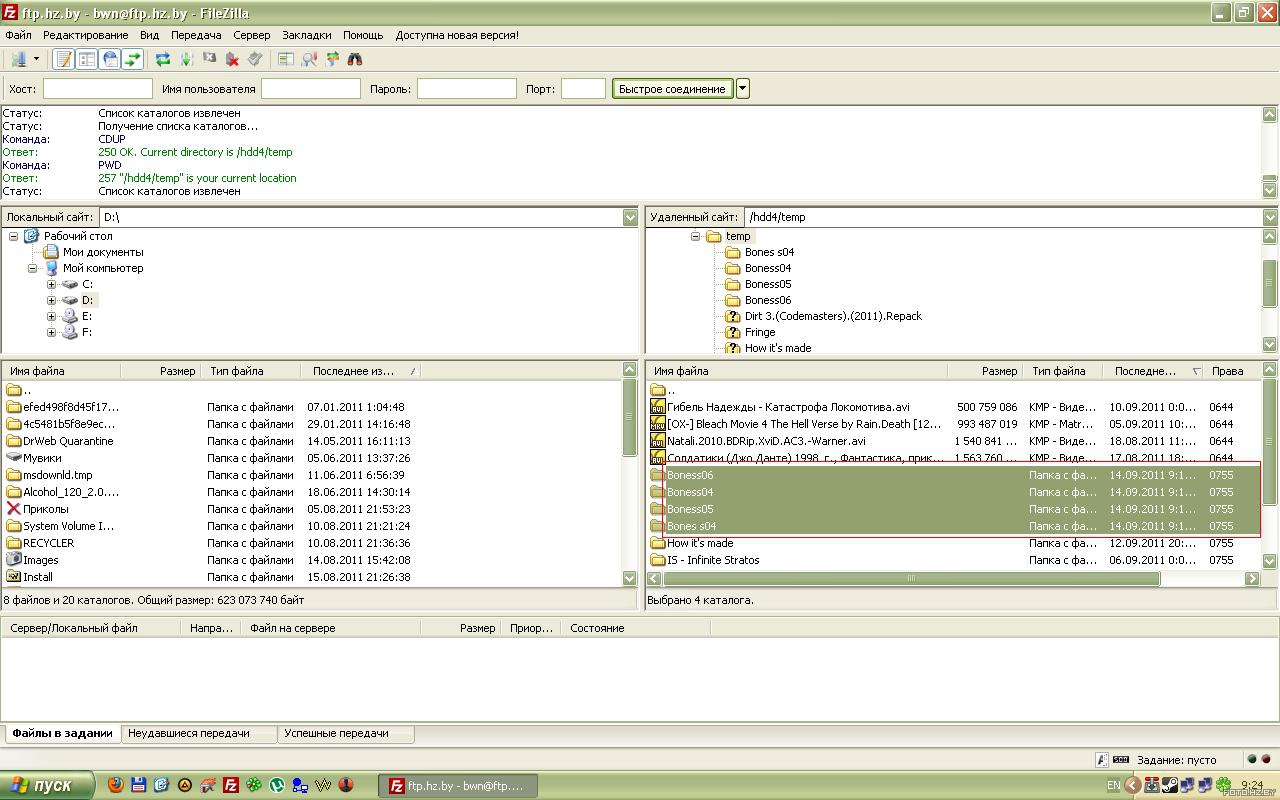Screen dimensions: 1280x800
Task: Select Boness05 folder in remote tree
Action: pos(768,284)
